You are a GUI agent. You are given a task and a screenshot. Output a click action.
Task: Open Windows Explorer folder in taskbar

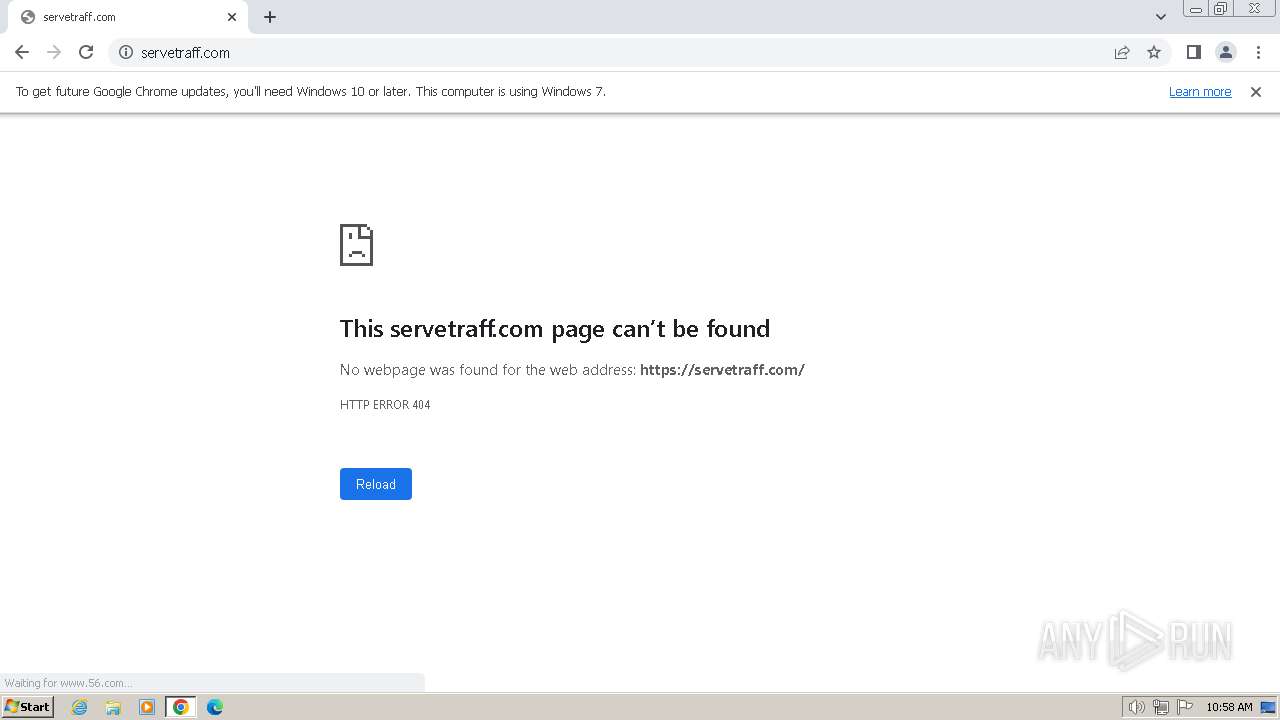pyautogui.click(x=113, y=707)
